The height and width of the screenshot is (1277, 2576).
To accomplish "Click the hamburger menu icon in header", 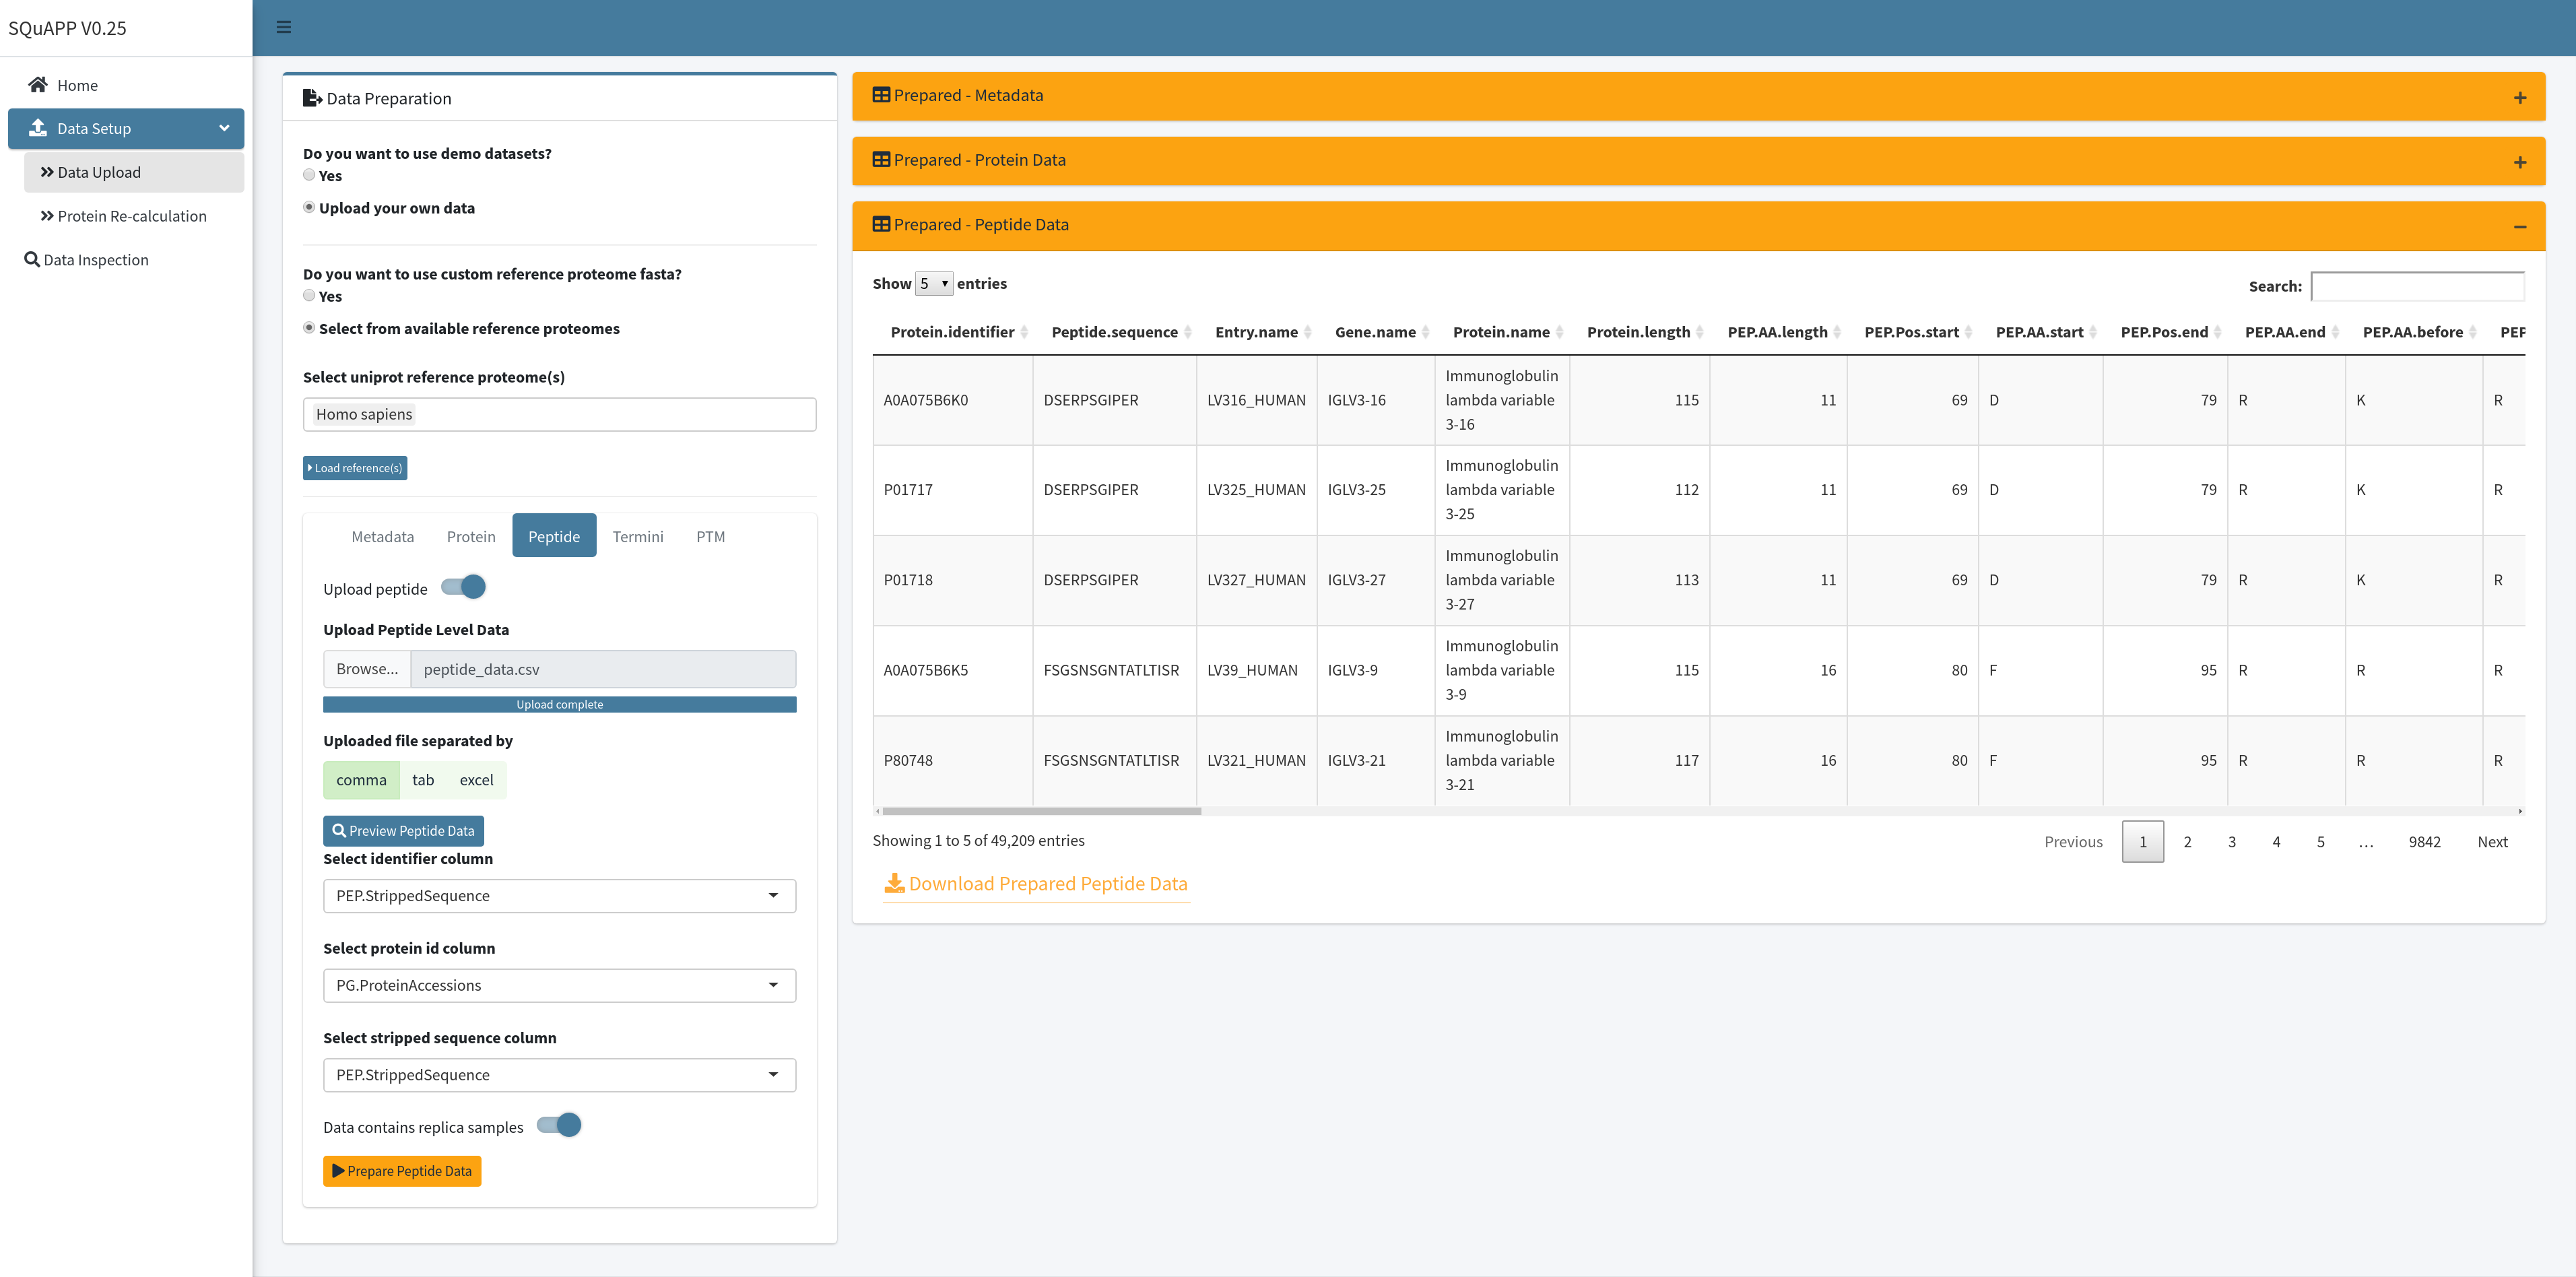I will [x=284, y=27].
